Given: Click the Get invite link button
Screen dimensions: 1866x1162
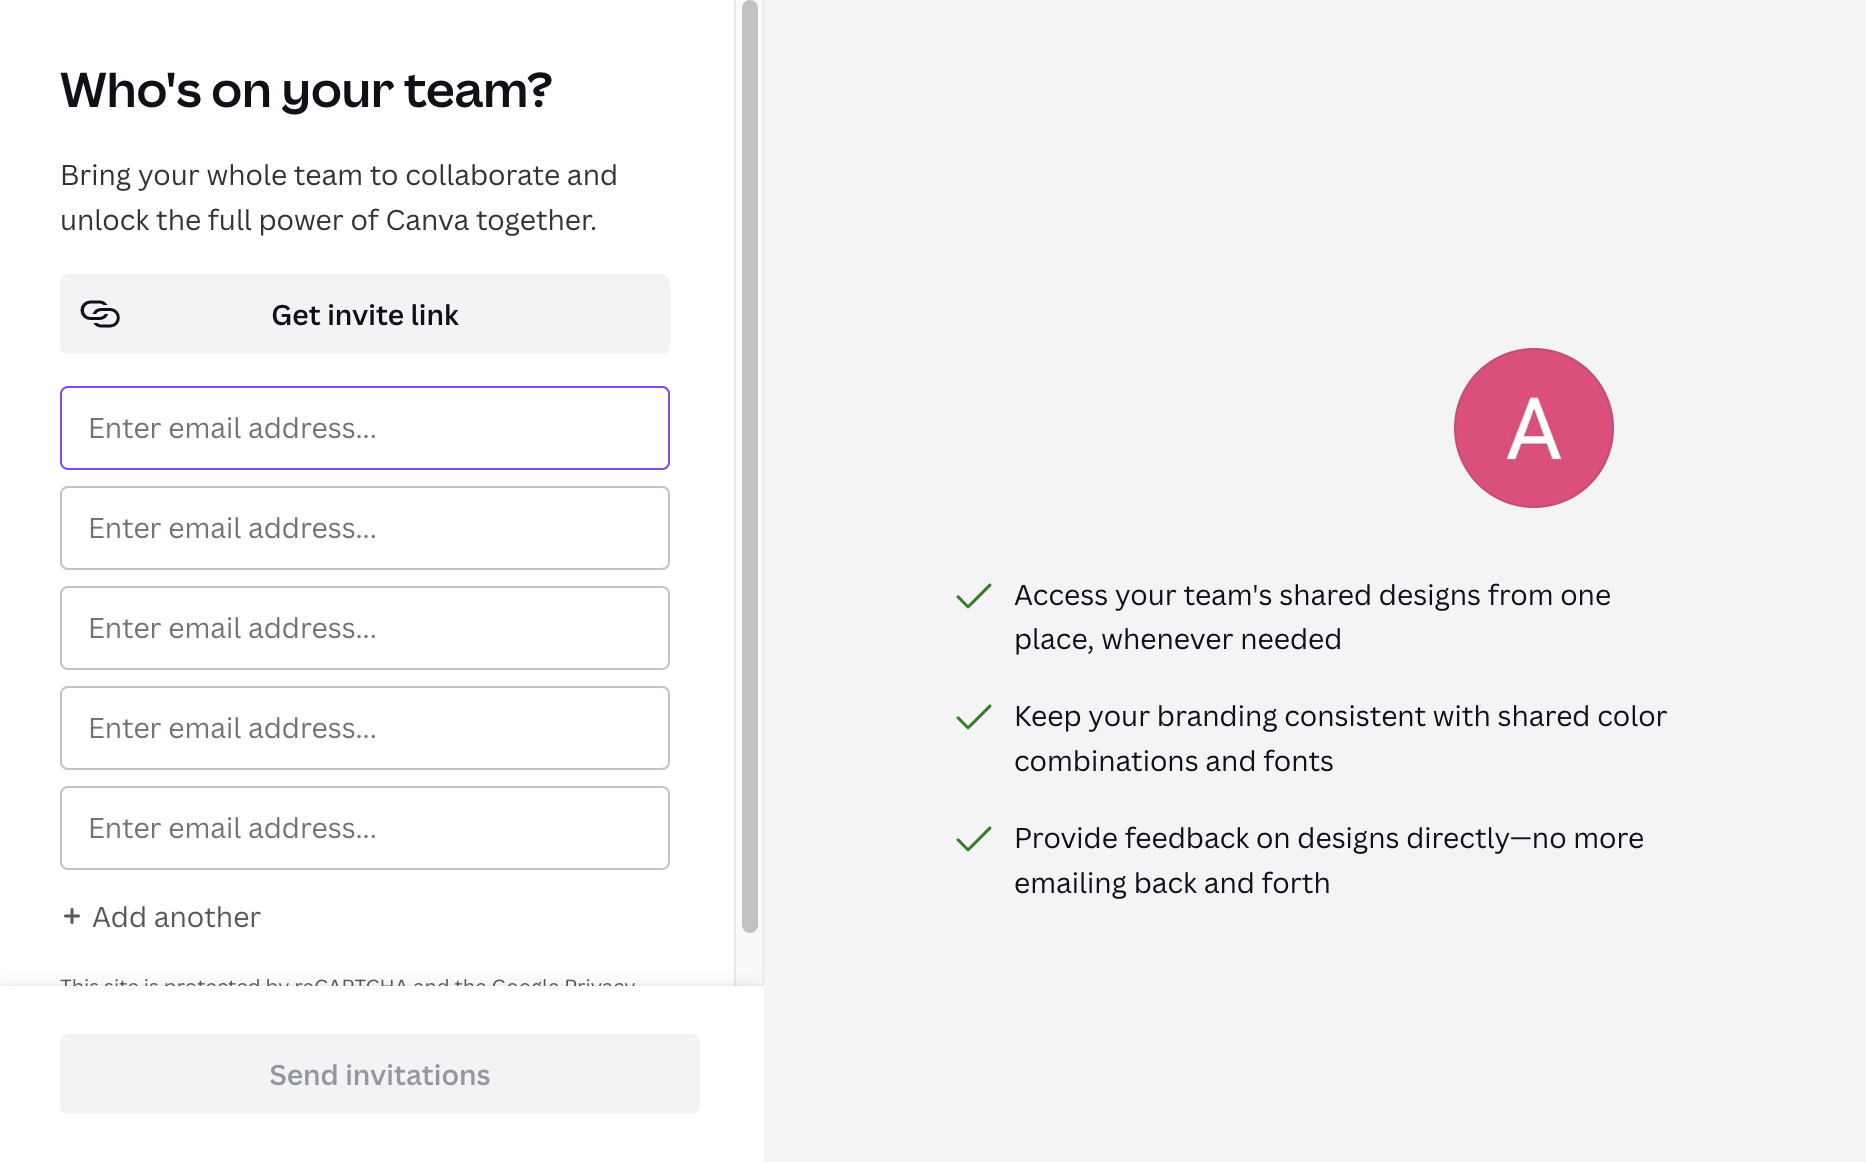Looking at the screenshot, I should (365, 314).
